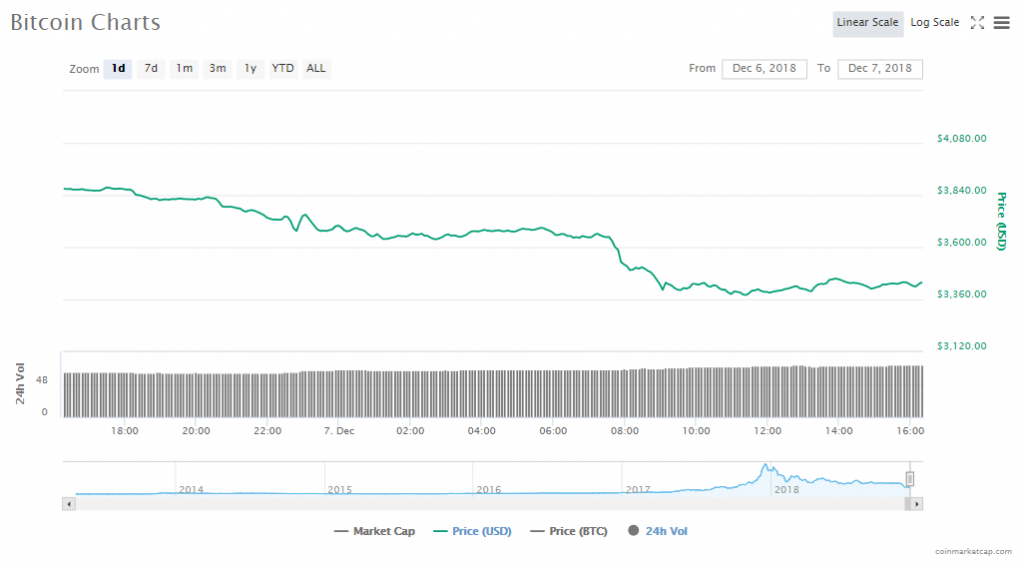Toggle Price (USD) series in legend
Screen dimensions: 1024x564
coord(472,531)
